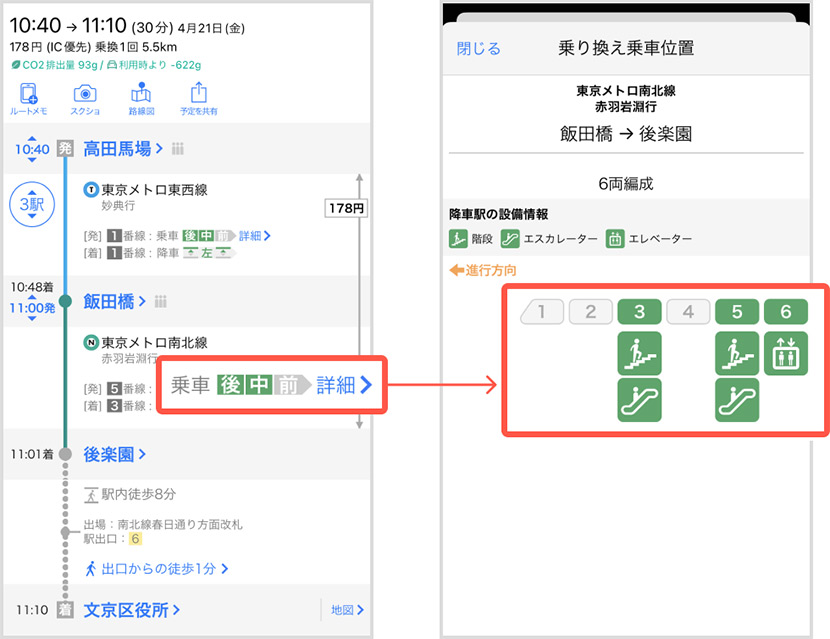This screenshot has width=830, height=639.
Task: Tap the 出場：南北線春日通り方面改札 text
Action: (163, 524)
